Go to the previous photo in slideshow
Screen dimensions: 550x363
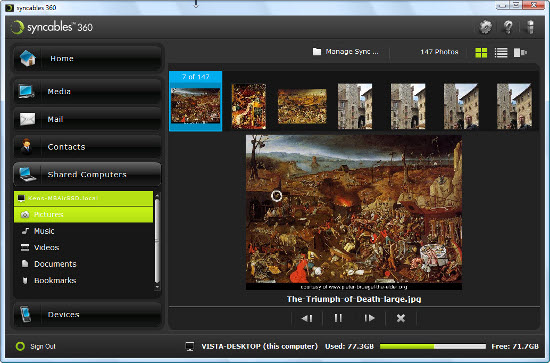307,318
